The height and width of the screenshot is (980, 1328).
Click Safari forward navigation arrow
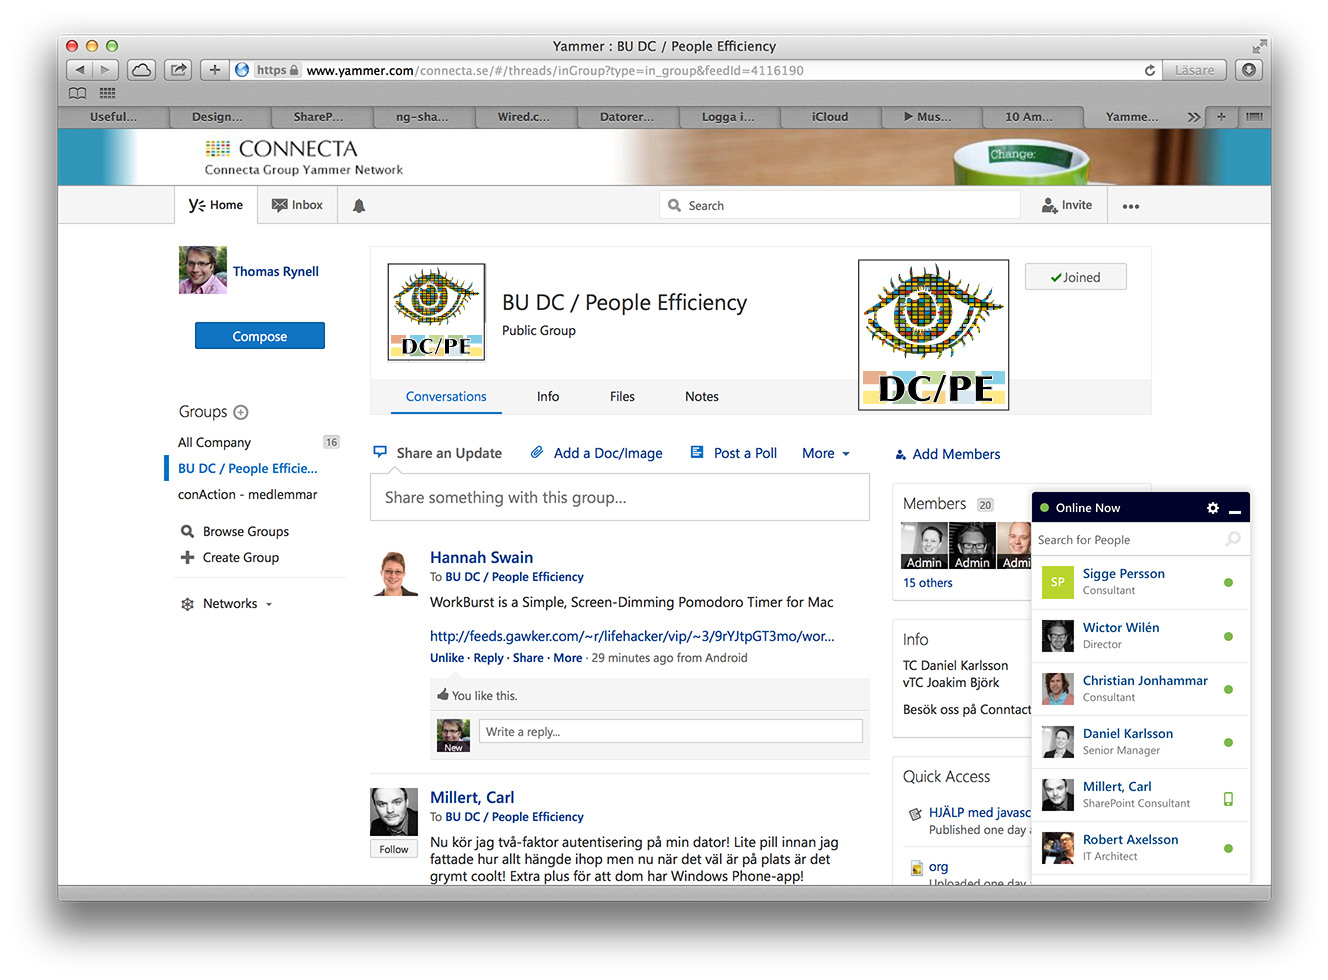coord(106,70)
